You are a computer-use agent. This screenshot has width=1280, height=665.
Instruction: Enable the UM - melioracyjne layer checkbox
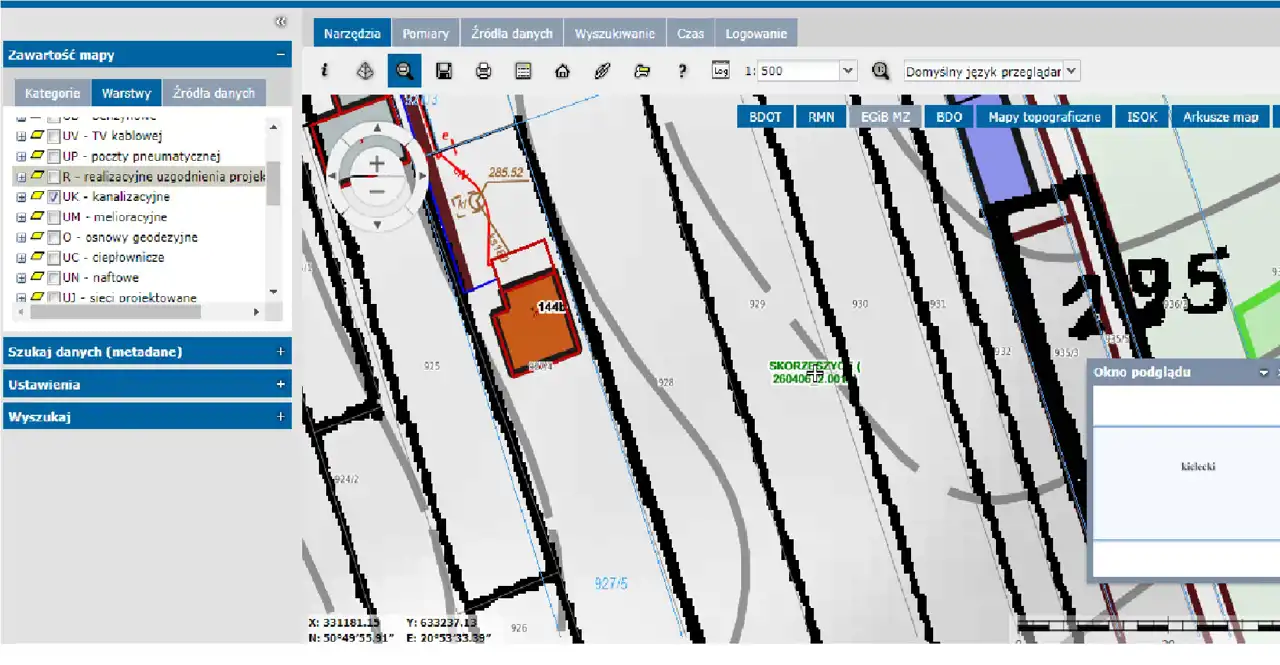pos(54,217)
